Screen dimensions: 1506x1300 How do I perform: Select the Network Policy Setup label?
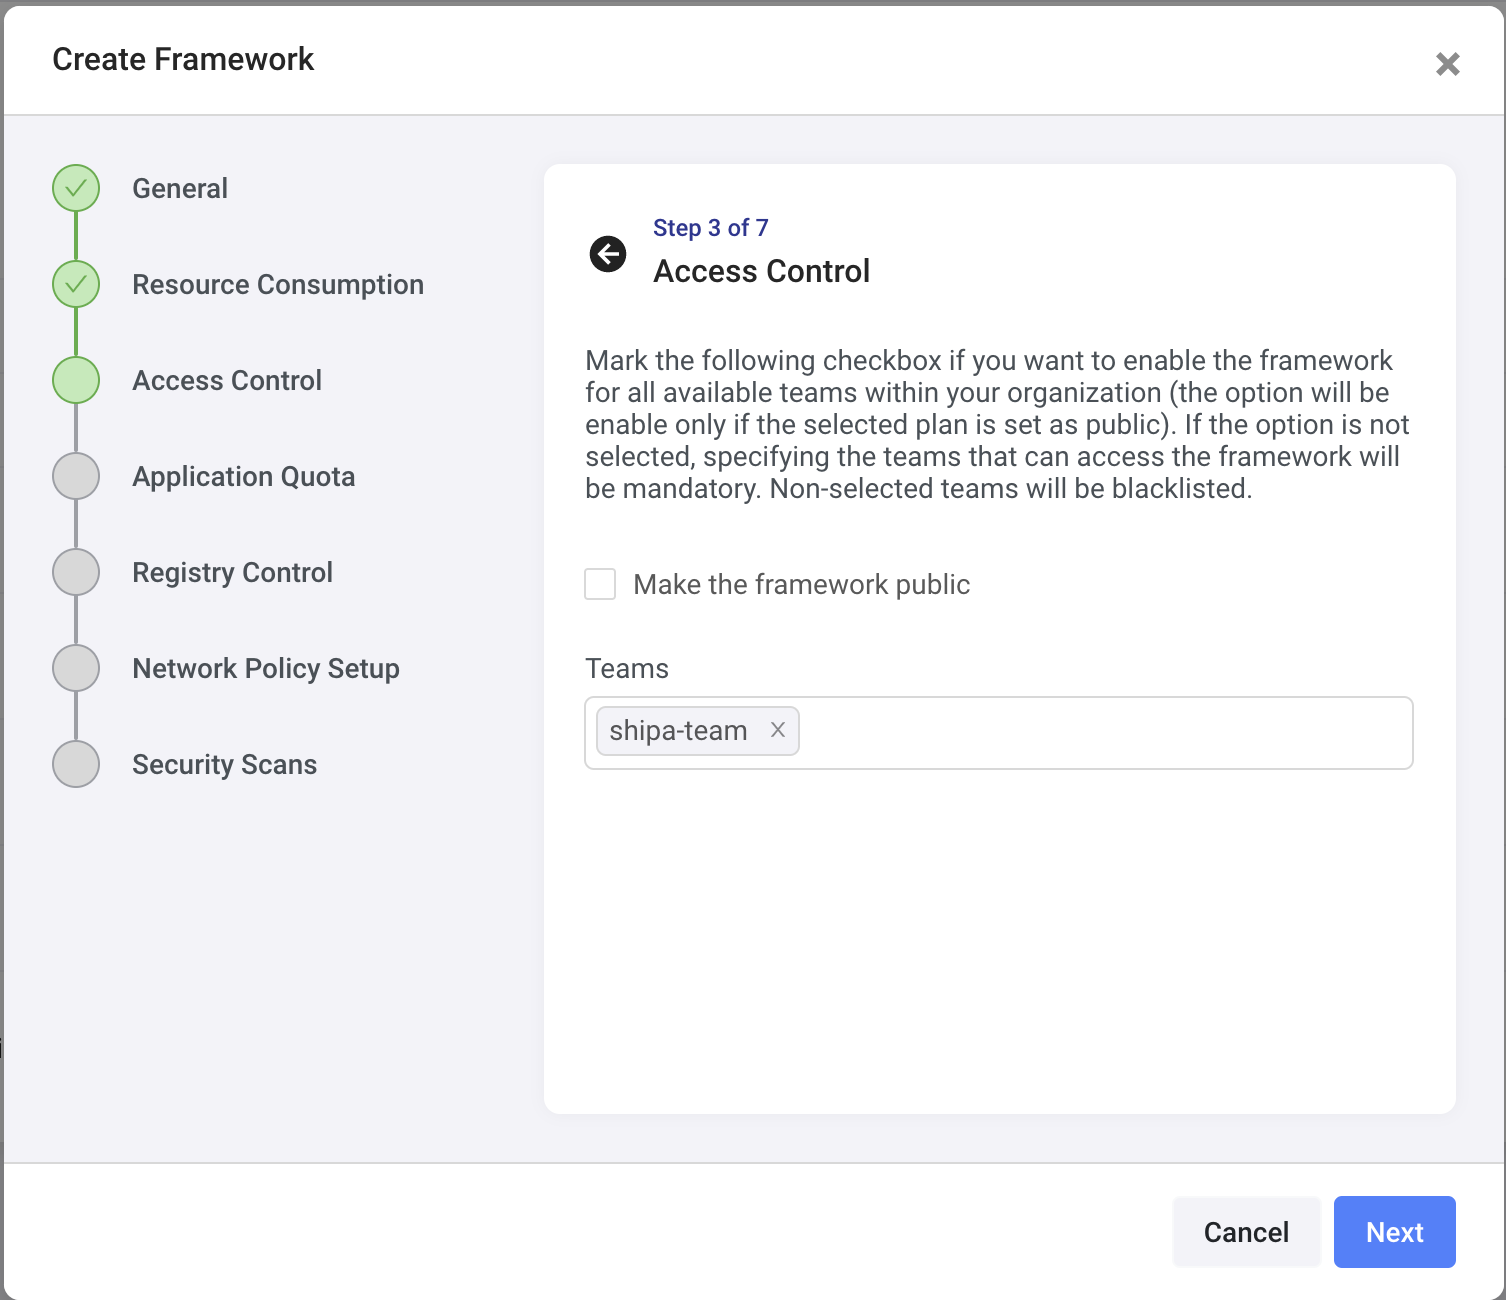click(266, 668)
